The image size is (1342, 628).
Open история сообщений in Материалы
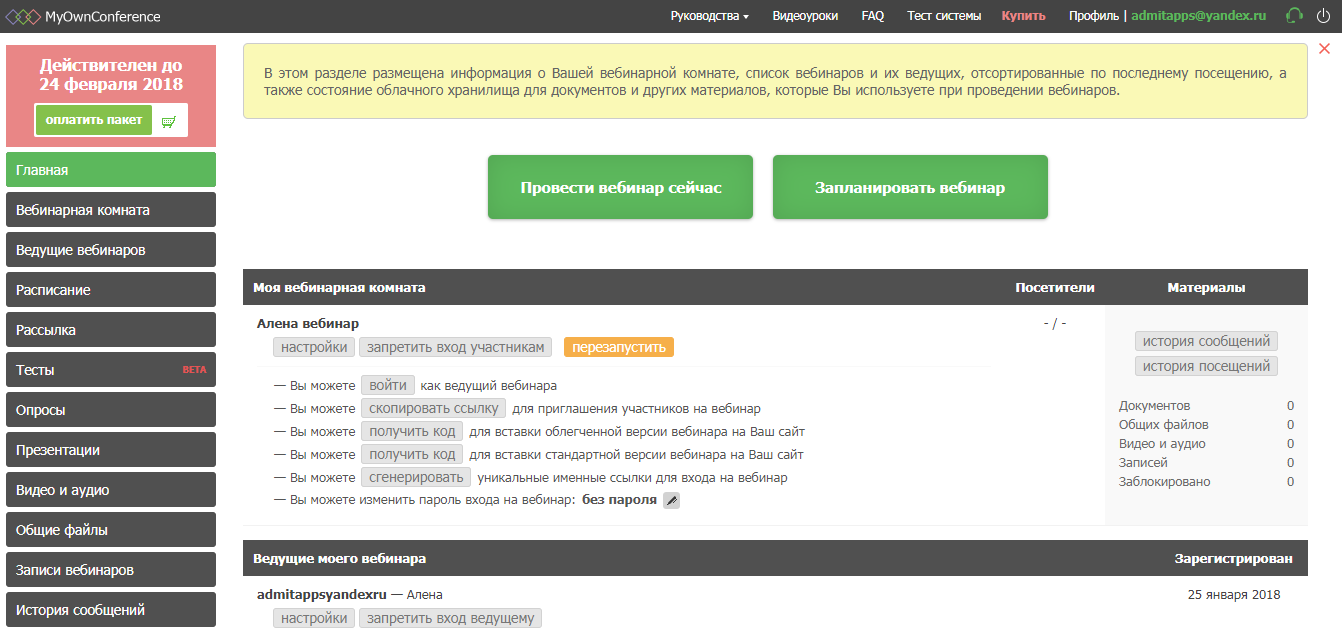tap(1206, 341)
